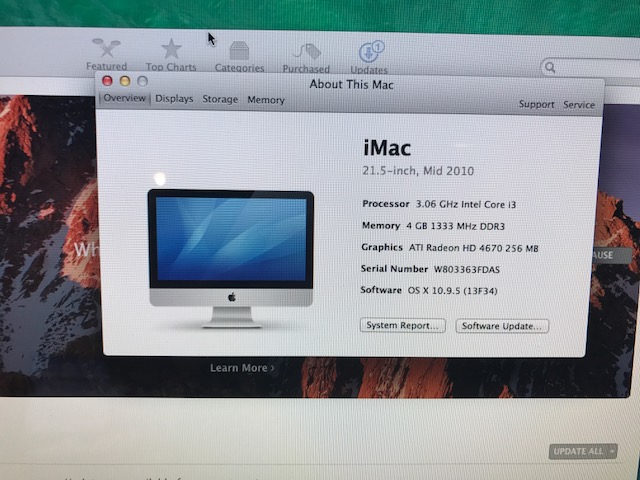Open the Service link in About This Mac
Screen dimensions: 640x480
[579, 105]
